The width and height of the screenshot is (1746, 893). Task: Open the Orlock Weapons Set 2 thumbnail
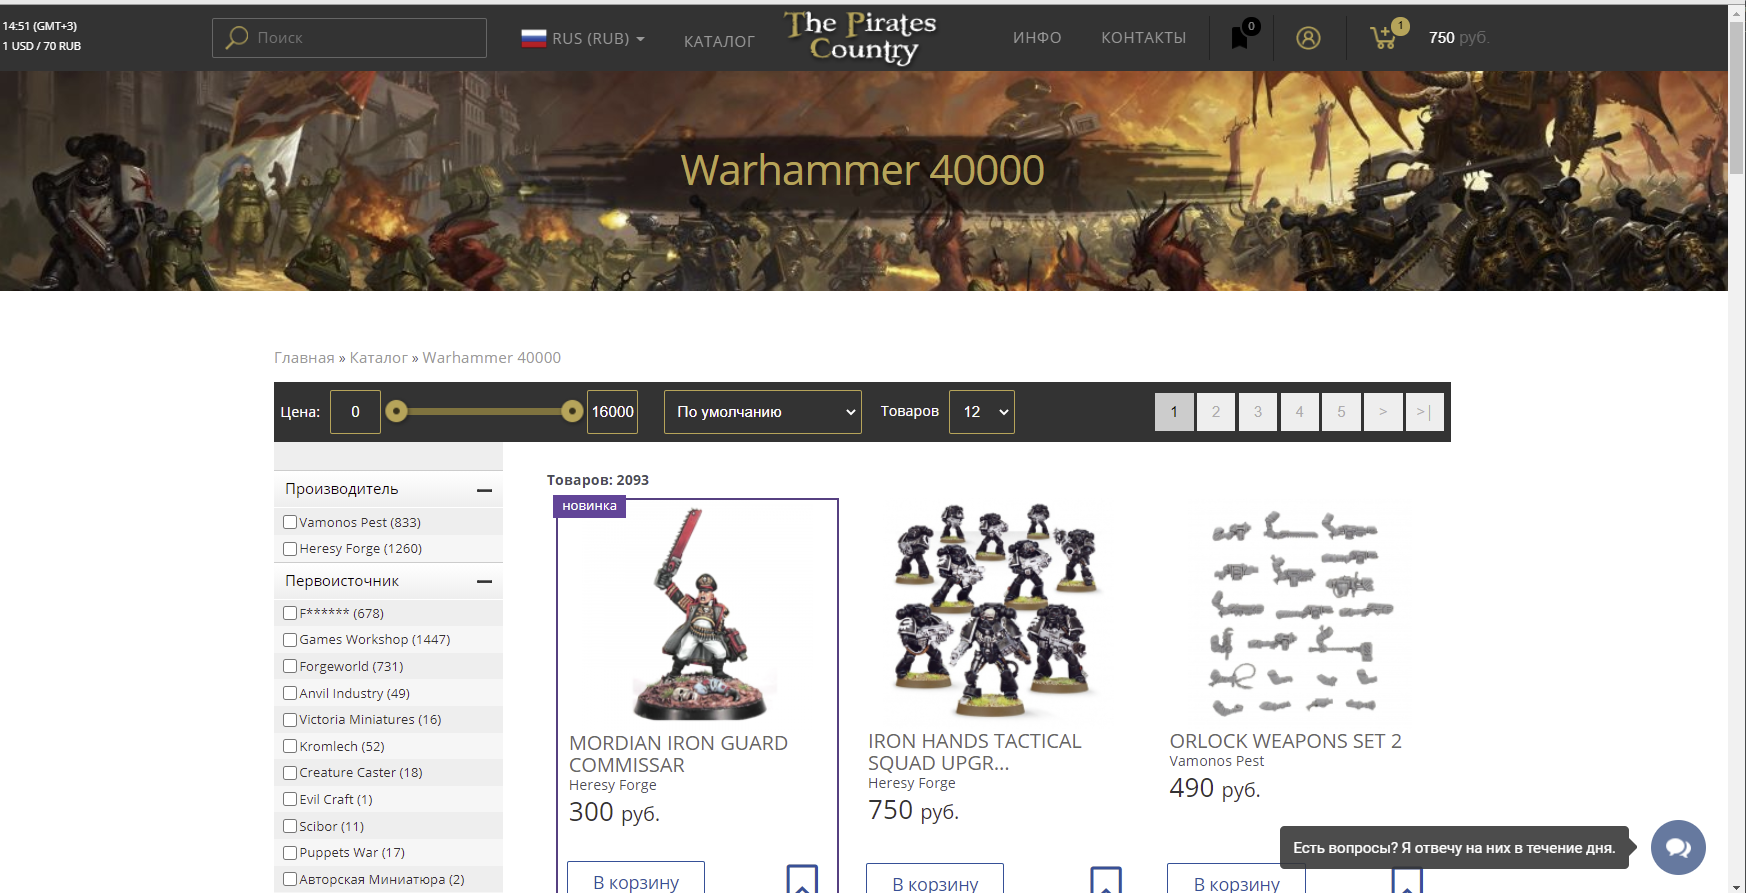click(1295, 613)
